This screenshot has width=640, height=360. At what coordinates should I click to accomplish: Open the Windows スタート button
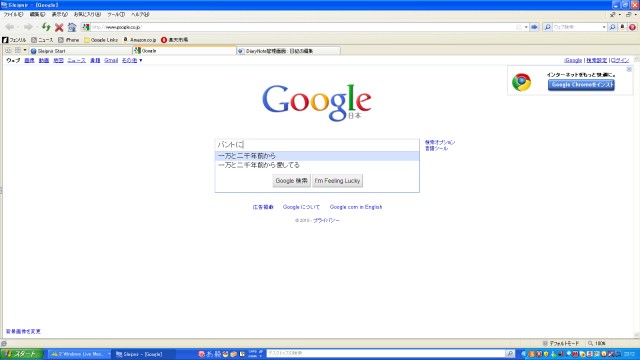coord(22,354)
